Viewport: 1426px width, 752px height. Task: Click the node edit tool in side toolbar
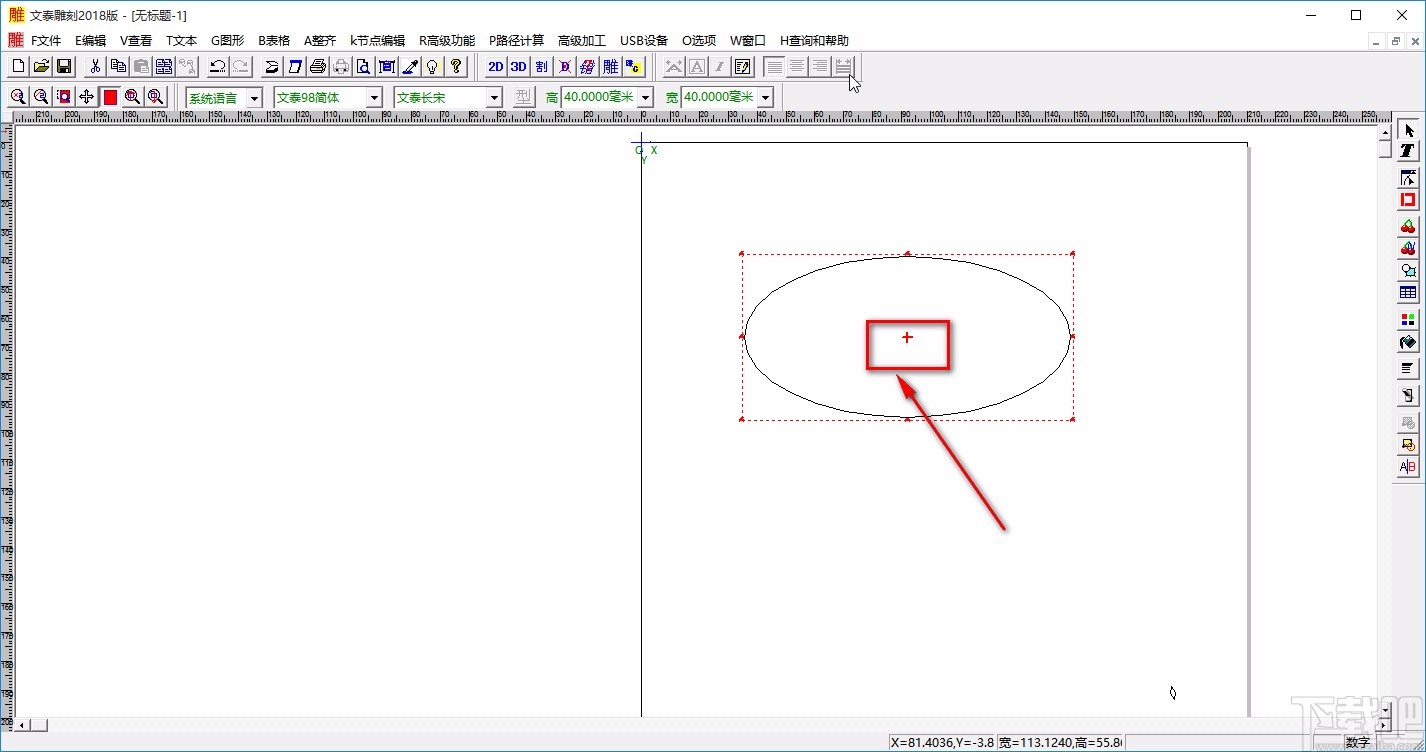pyautogui.click(x=1408, y=178)
